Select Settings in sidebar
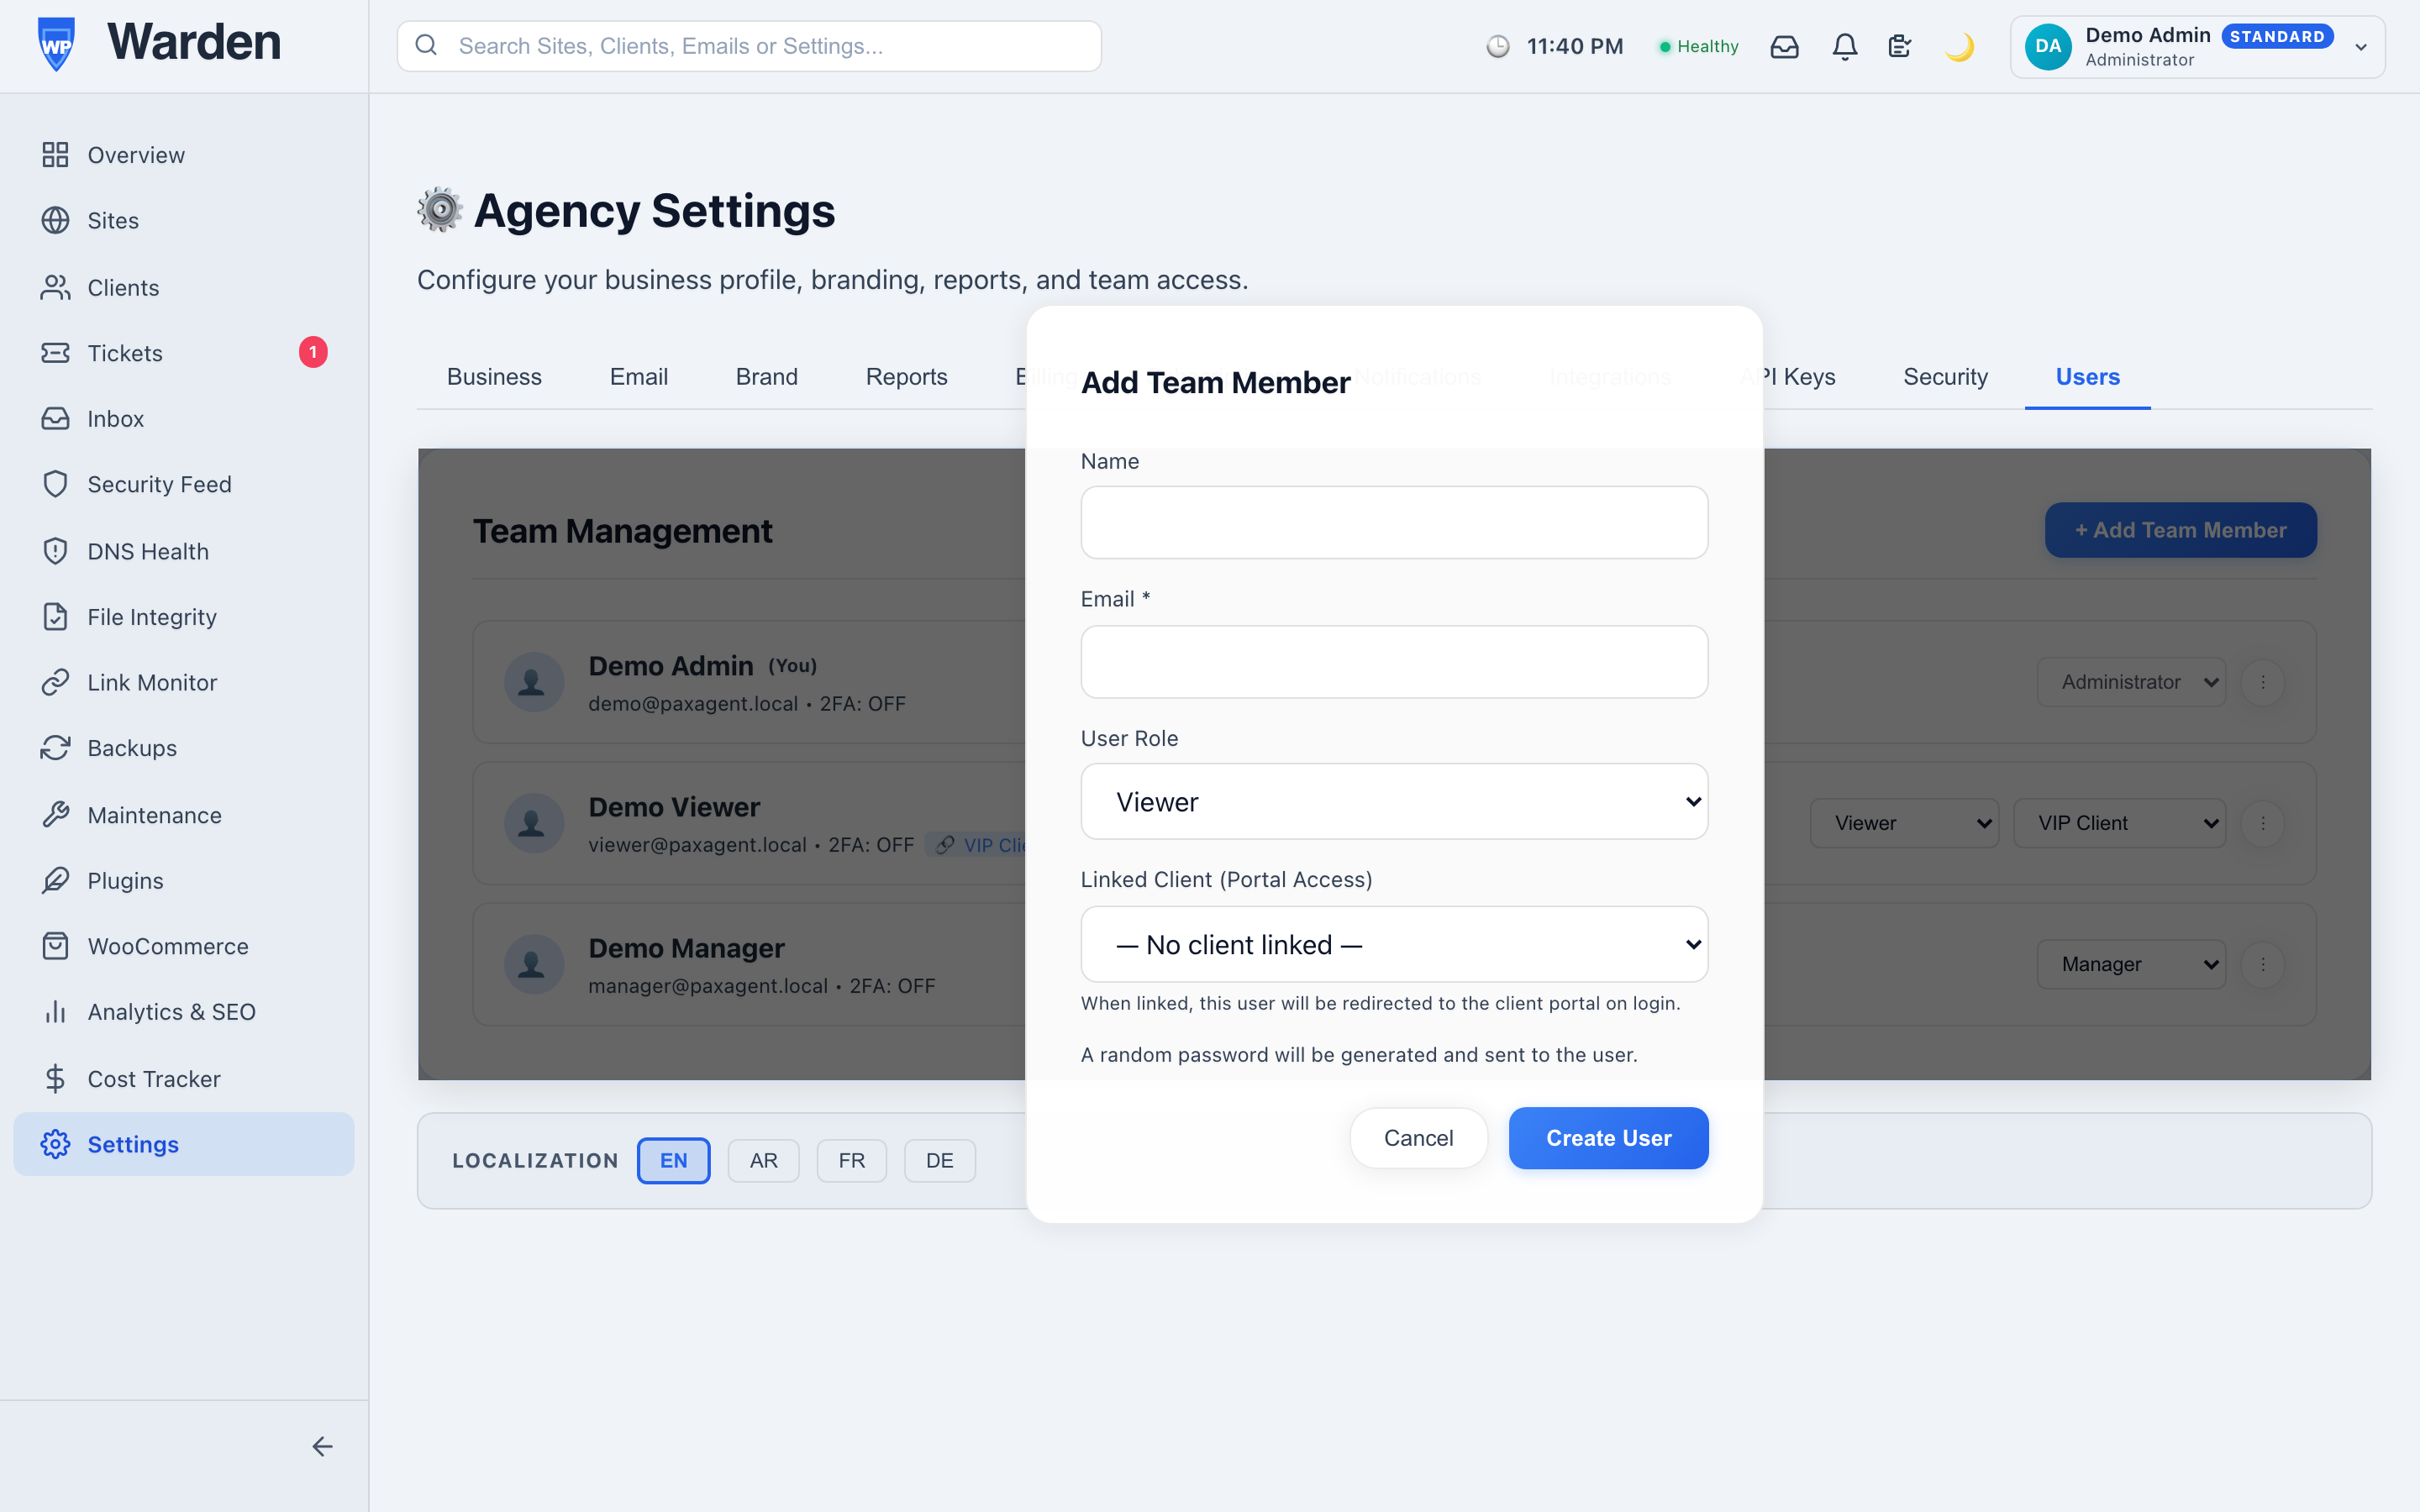Viewport: 2420px width, 1512px height. tap(184, 1144)
